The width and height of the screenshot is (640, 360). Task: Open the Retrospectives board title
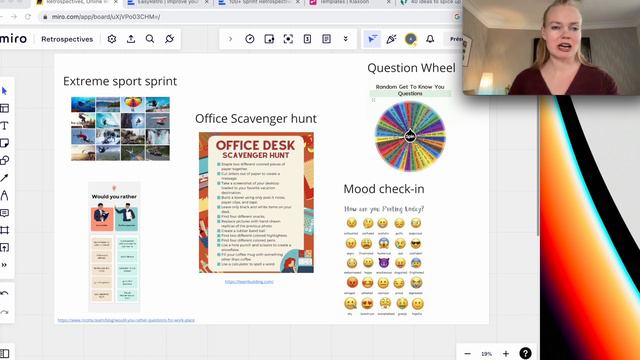(x=67, y=39)
